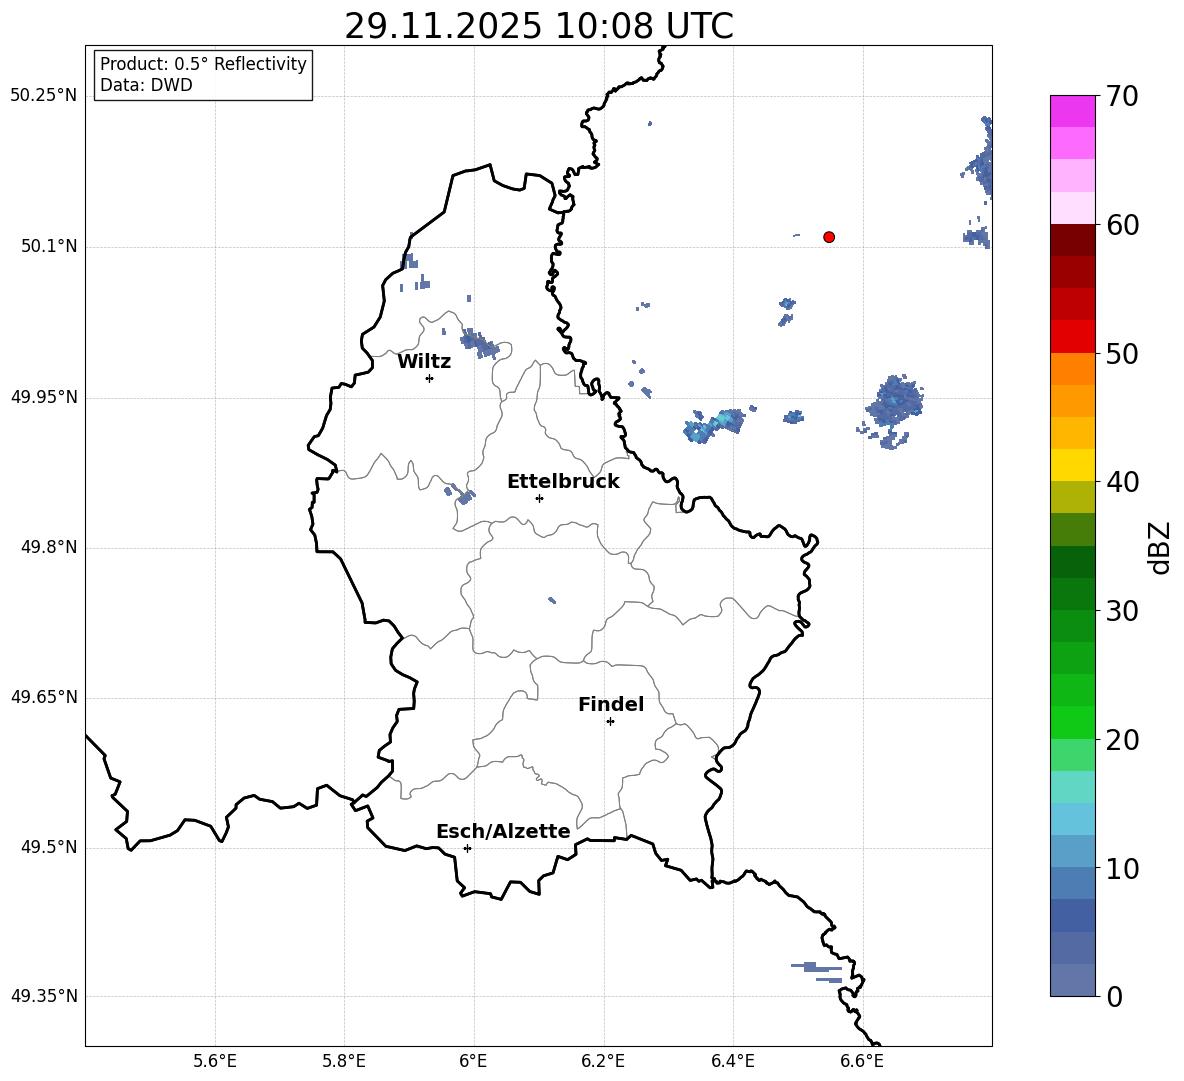
Task: Click the red radar site dot
Action: point(829,237)
